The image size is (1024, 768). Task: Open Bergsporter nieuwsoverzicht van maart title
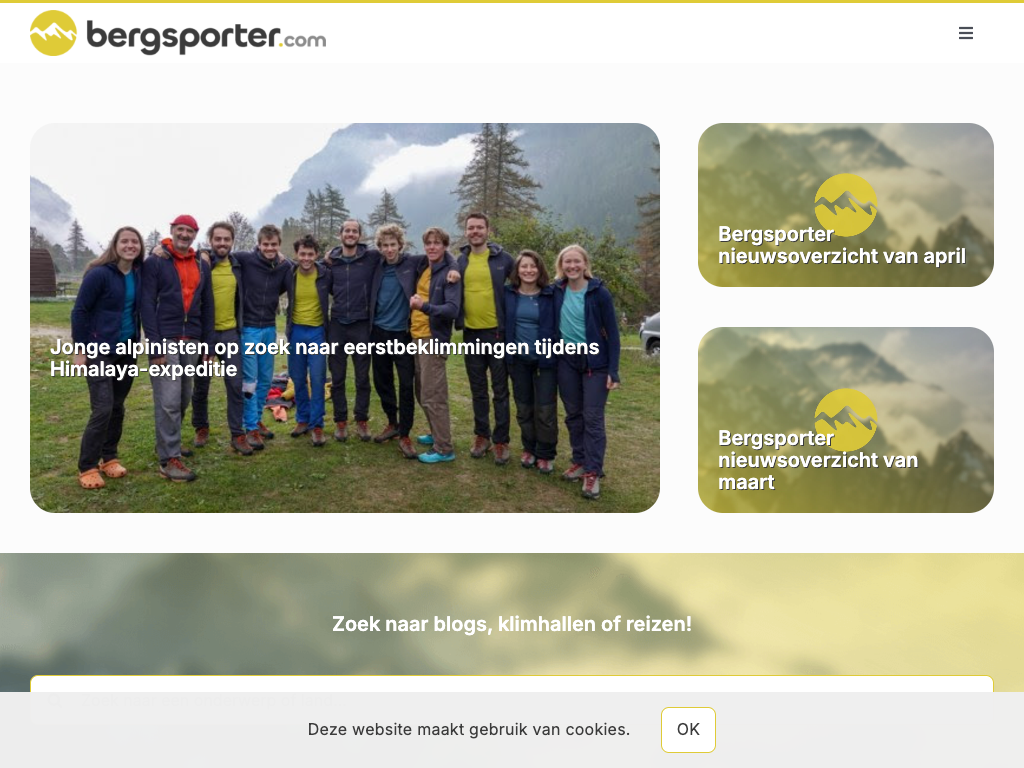point(818,460)
